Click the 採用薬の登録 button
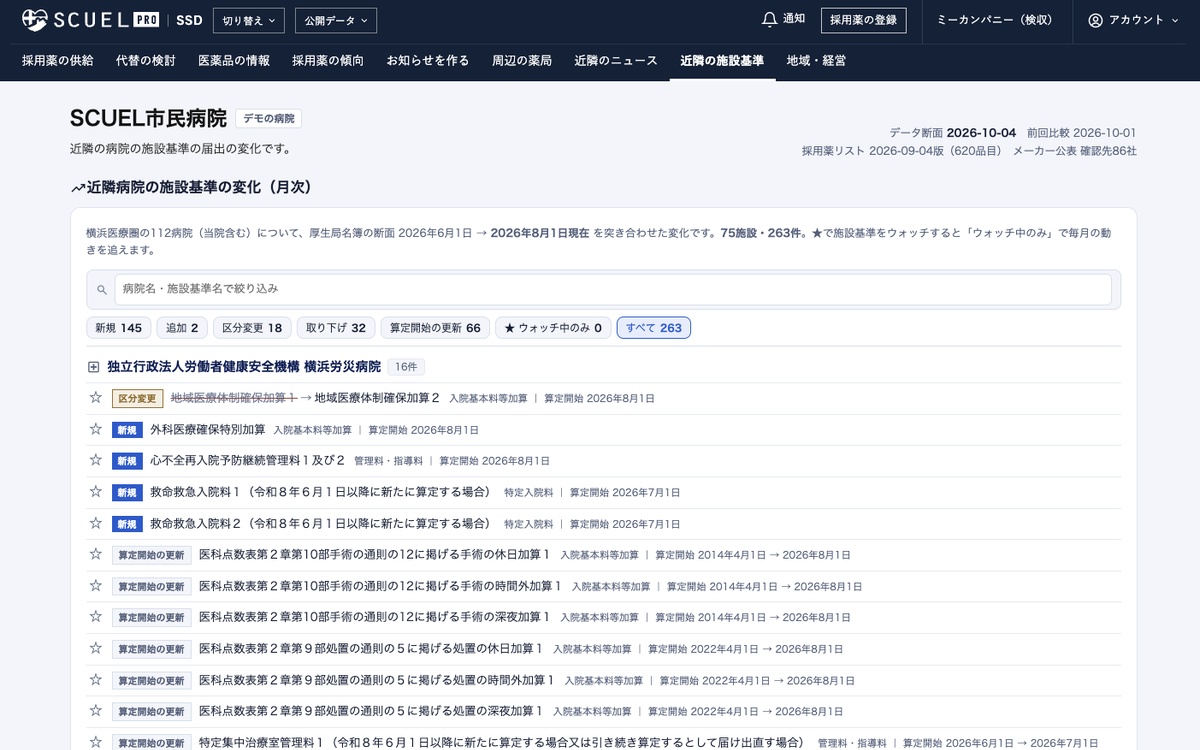 pyautogui.click(x=864, y=20)
